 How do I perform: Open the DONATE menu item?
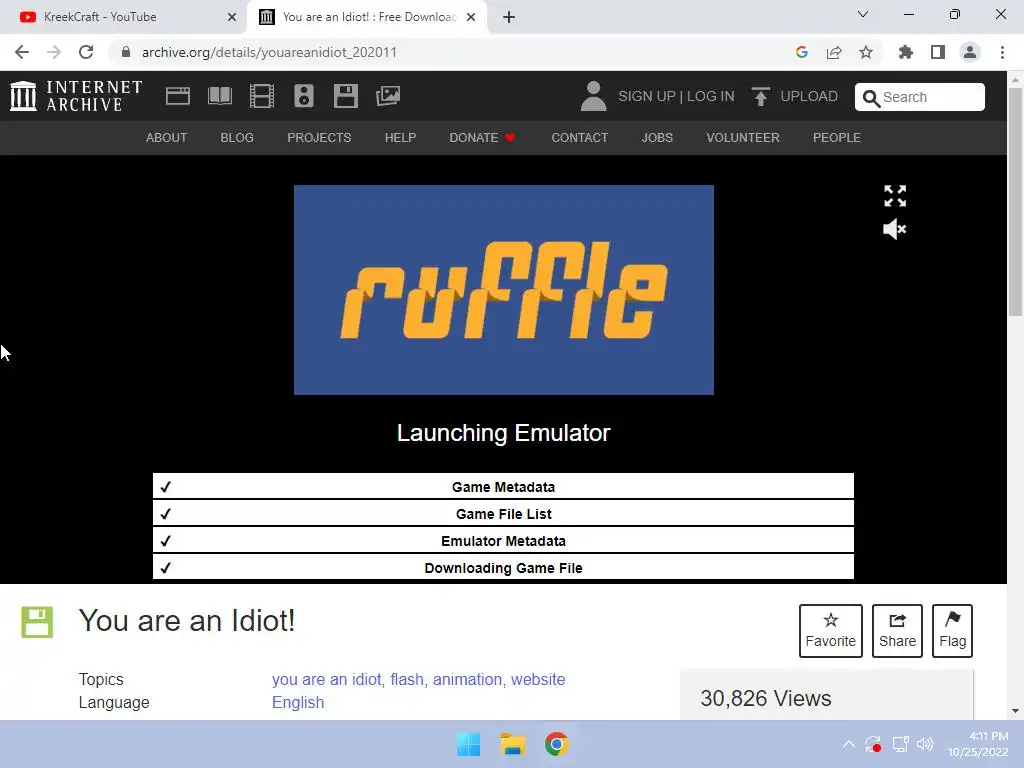click(x=482, y=138)
